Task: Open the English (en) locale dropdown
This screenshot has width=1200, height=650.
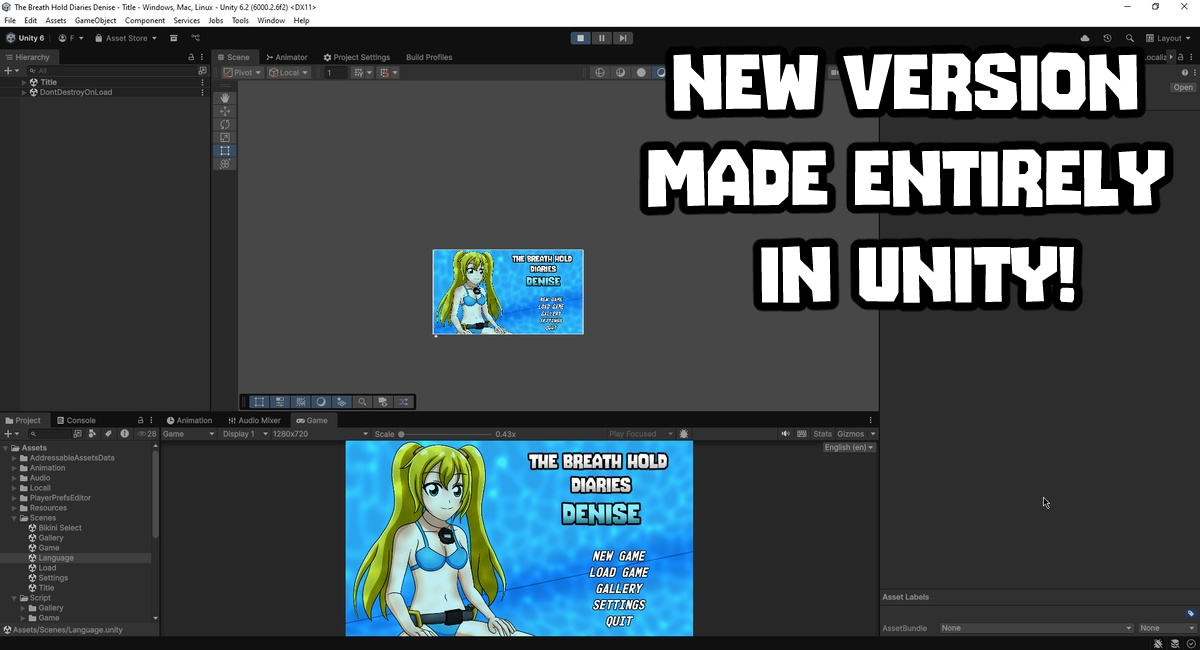Action: coord(849,447)
